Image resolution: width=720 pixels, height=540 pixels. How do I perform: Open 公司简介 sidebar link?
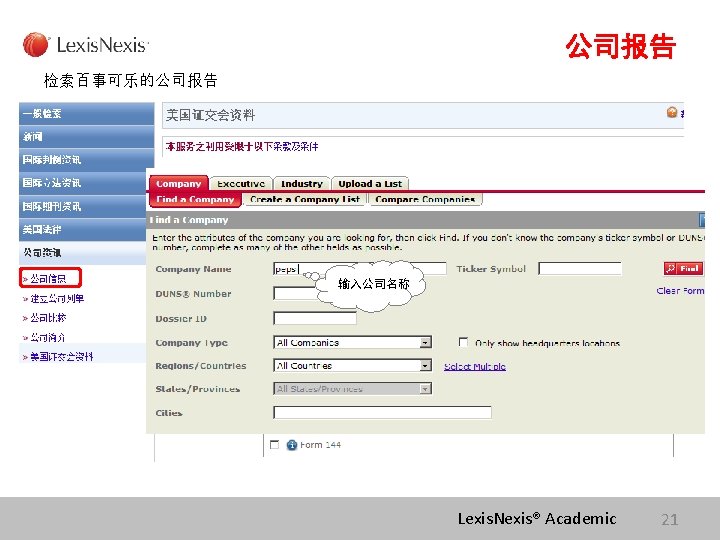(x=48, y=338)
